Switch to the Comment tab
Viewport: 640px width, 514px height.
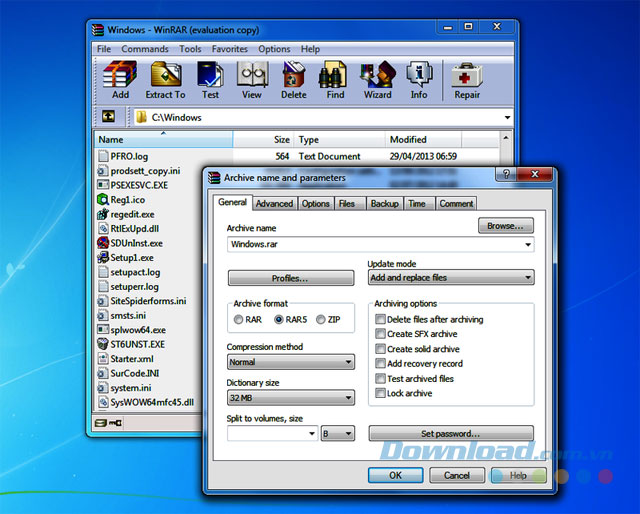pos(456,203)
